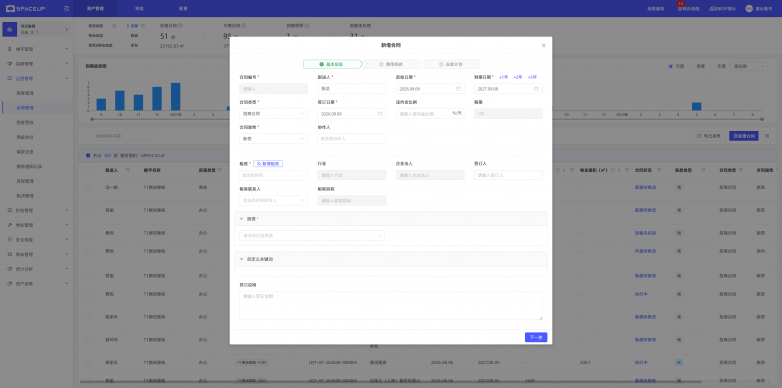Image resolution: width=782 pixels, height=388 pixels.
Task: Click the 停车管理 sidebar icon
Action: tap(9, 254)
